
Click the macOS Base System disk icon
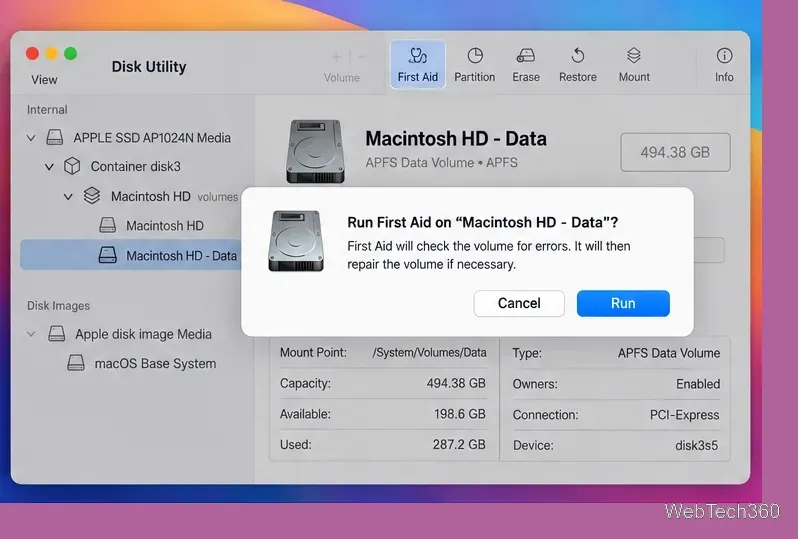click(x=76, y=363)
